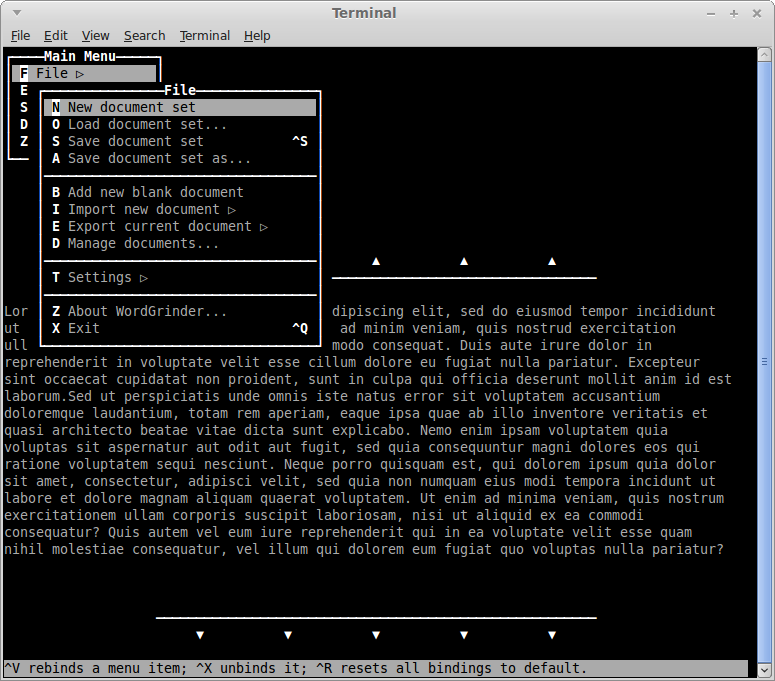
Task: Open Manage documents... entry
Action: click(x=143, y=243)
